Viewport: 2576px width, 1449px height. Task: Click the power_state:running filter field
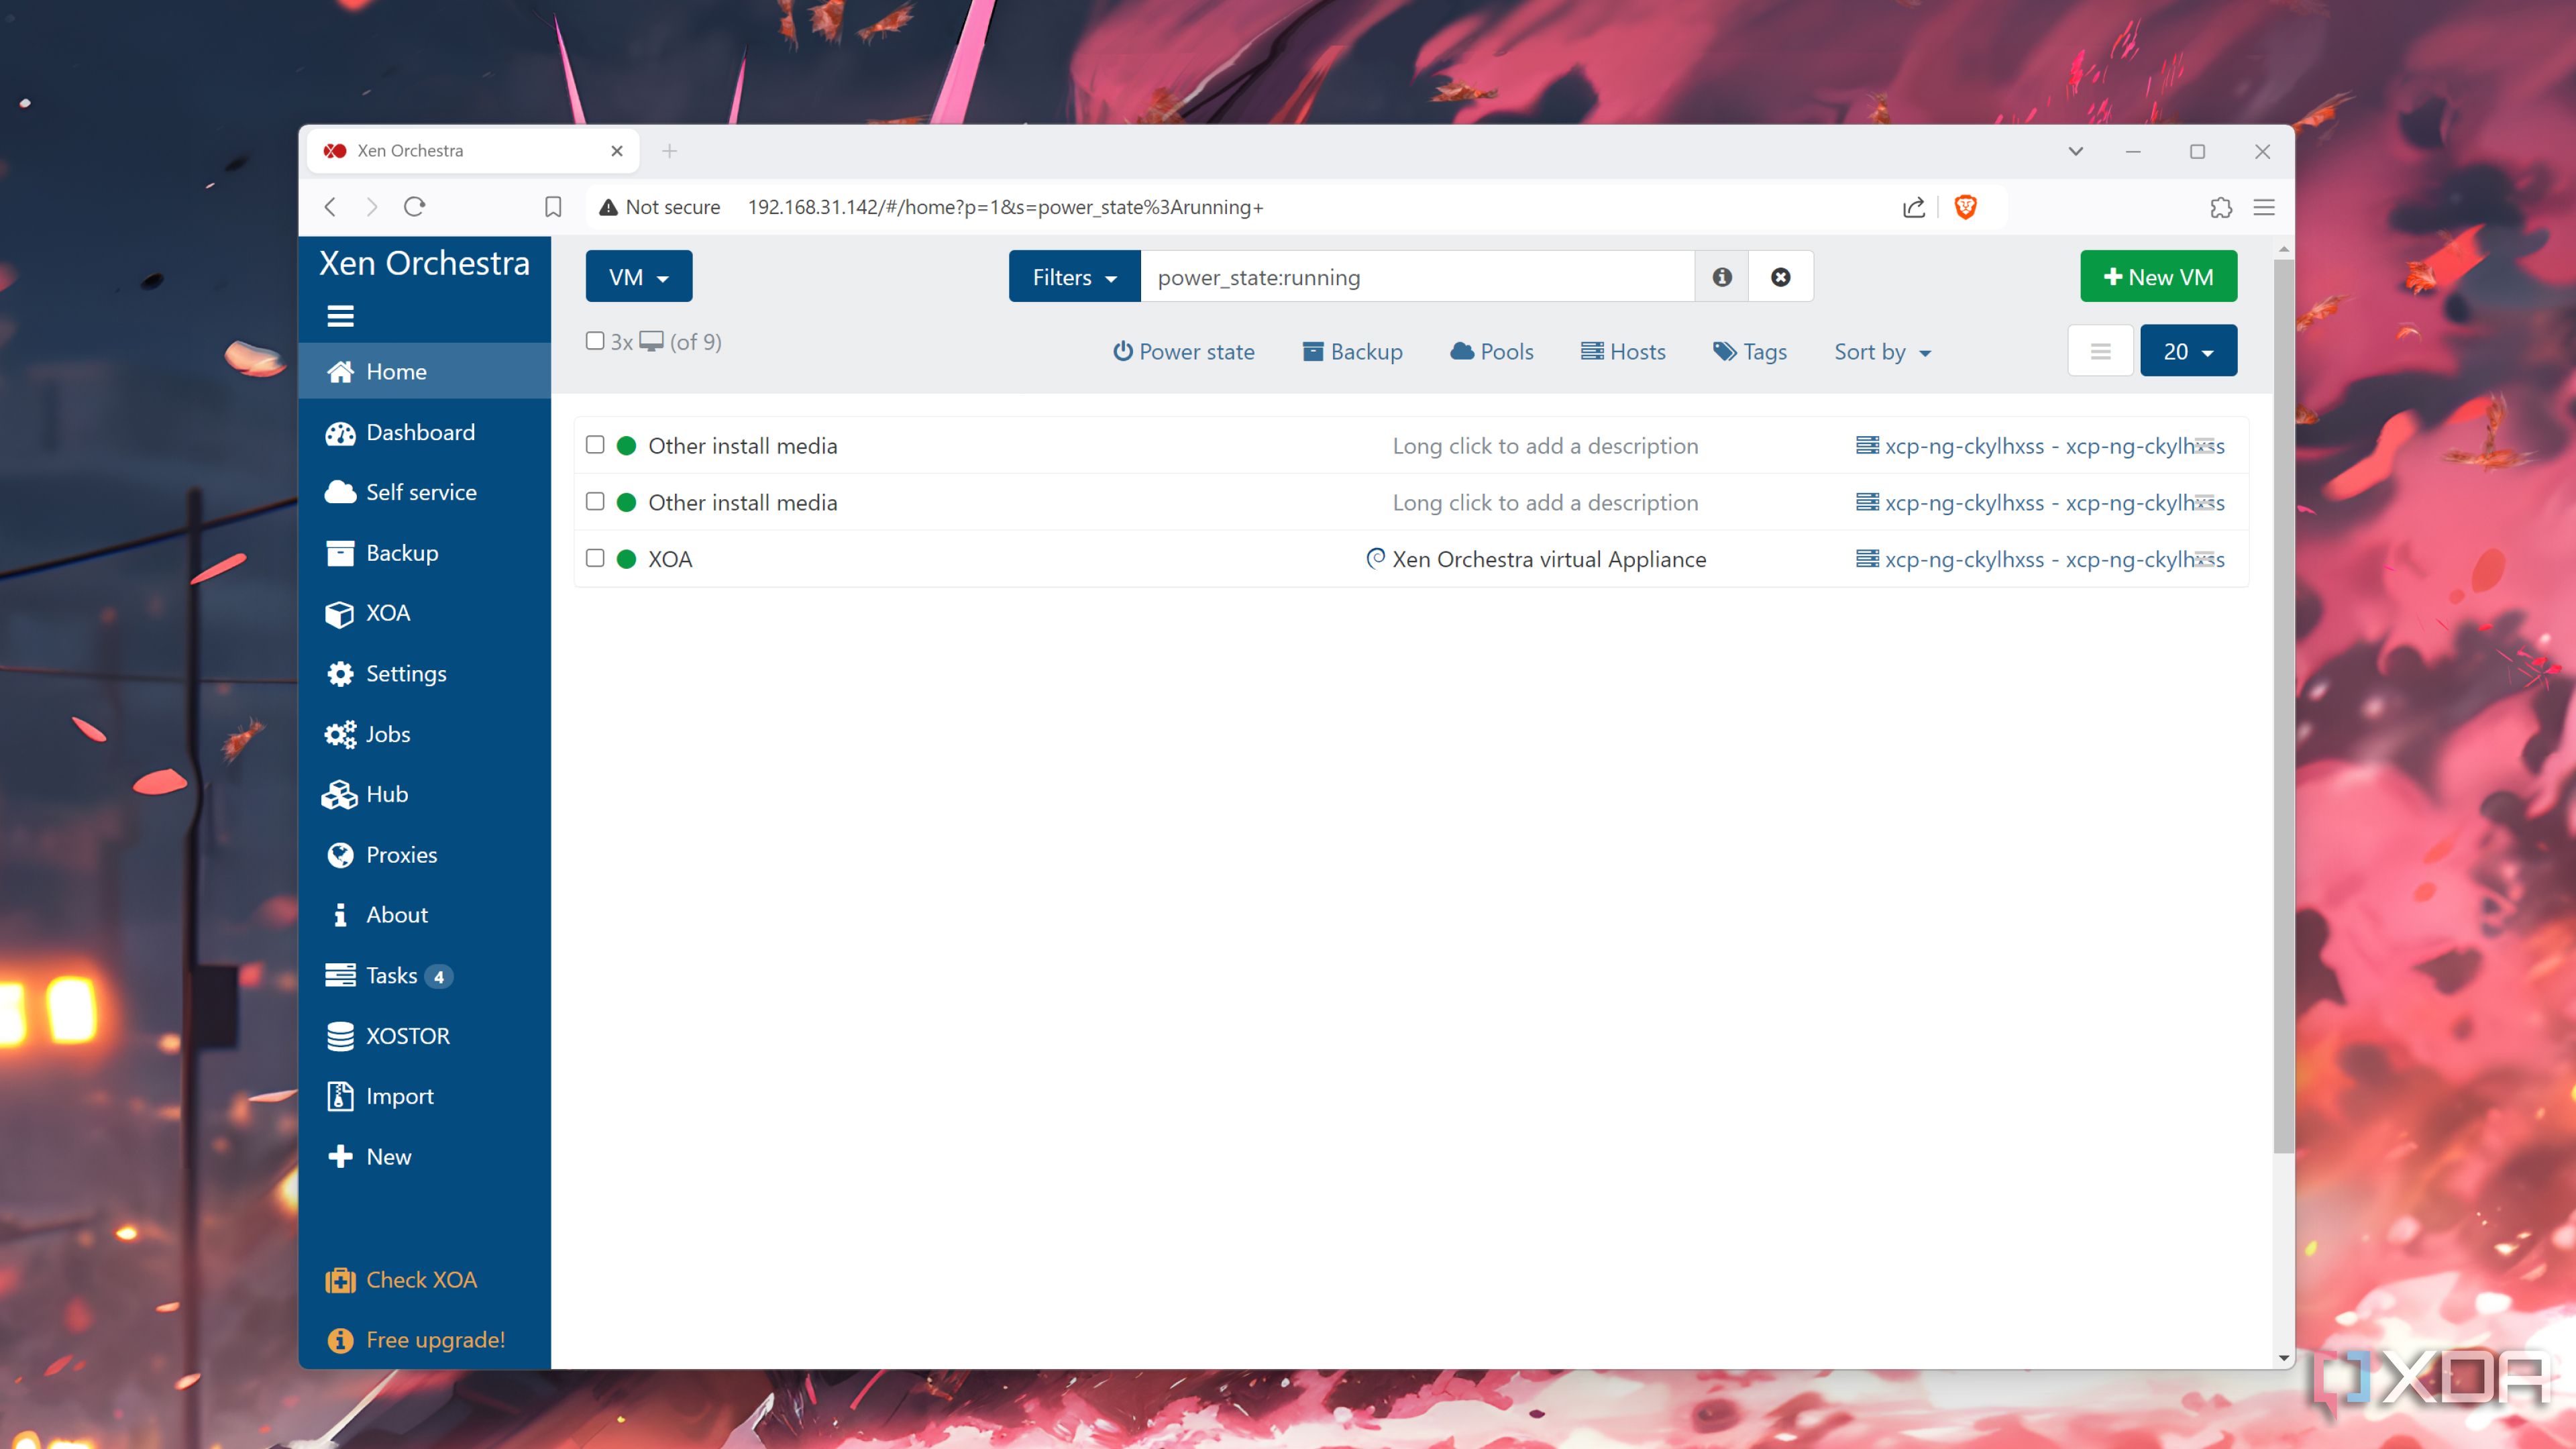click(1417, 277)
